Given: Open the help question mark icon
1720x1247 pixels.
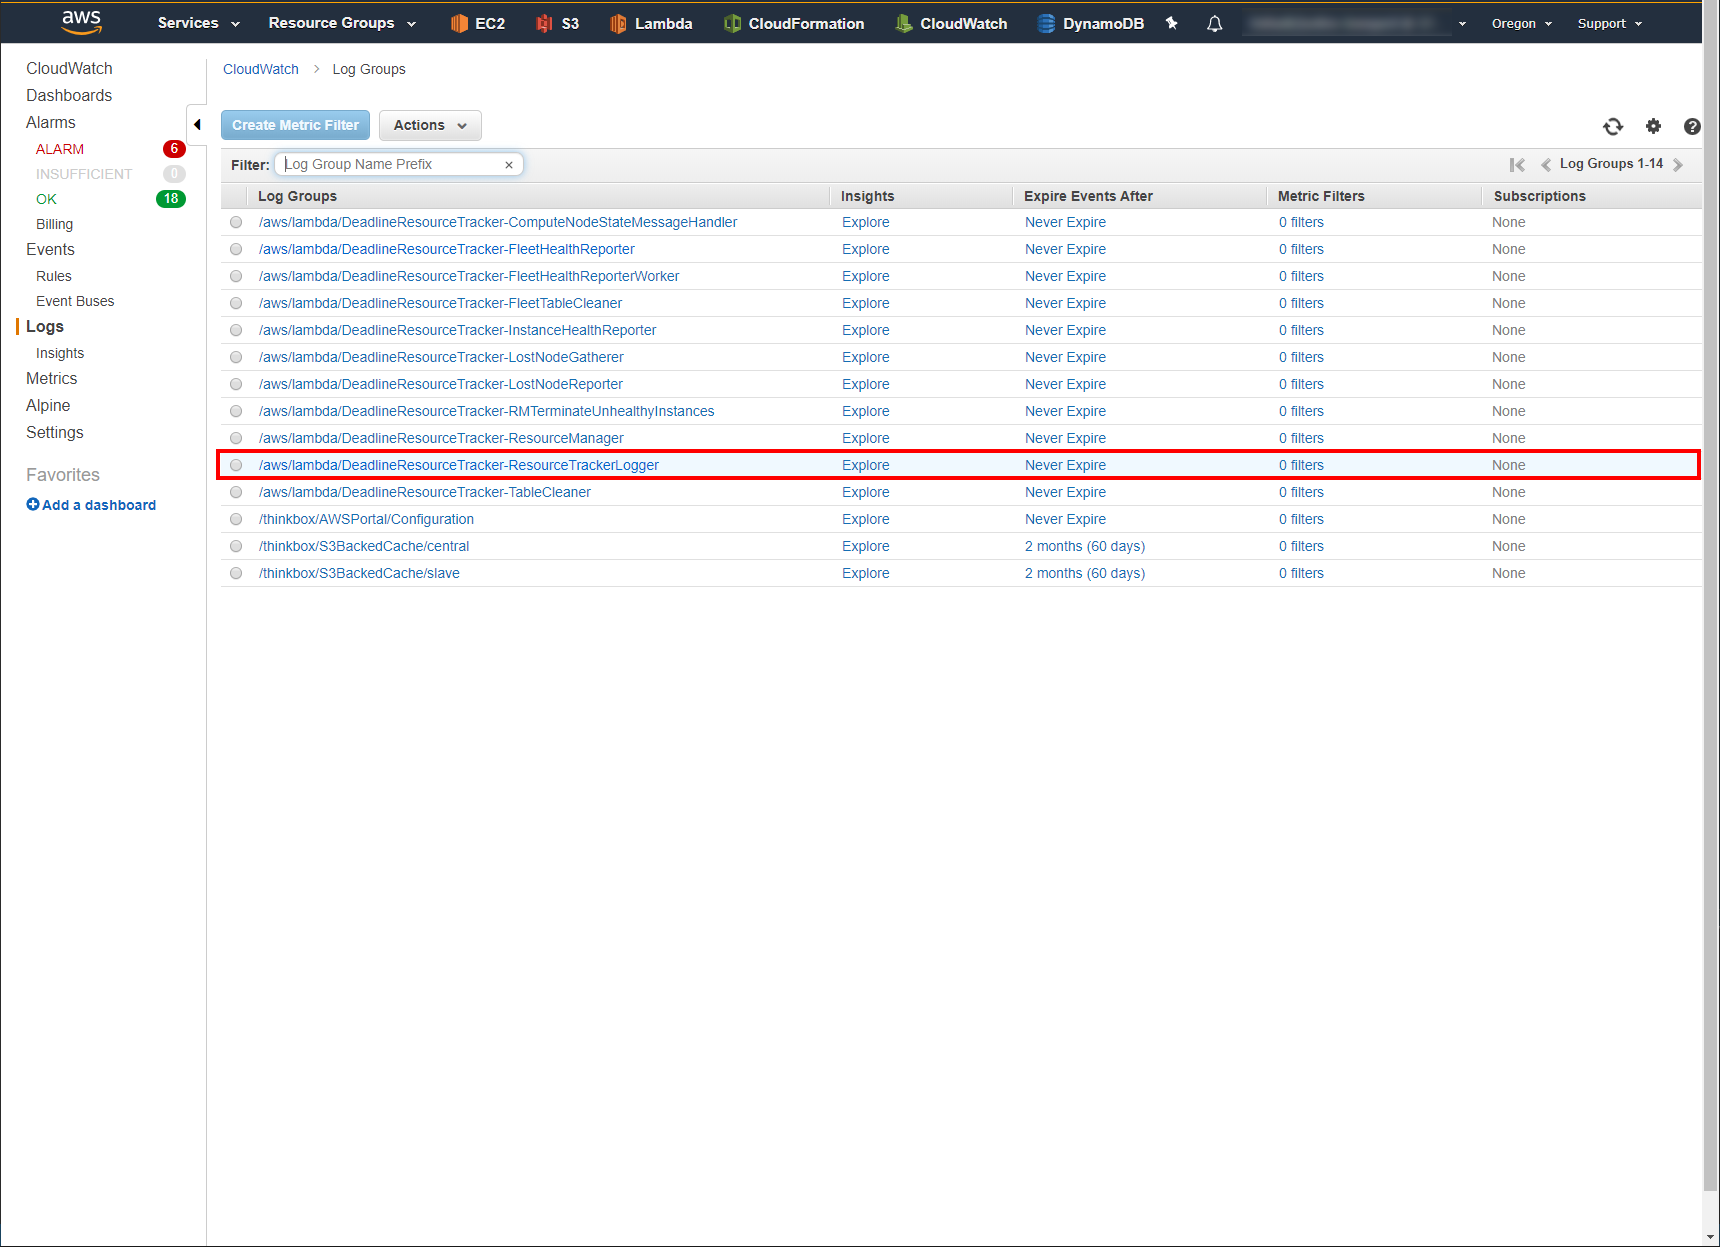Looking at the screenshot, I should pyautogui.click(x=1692, y=126).
